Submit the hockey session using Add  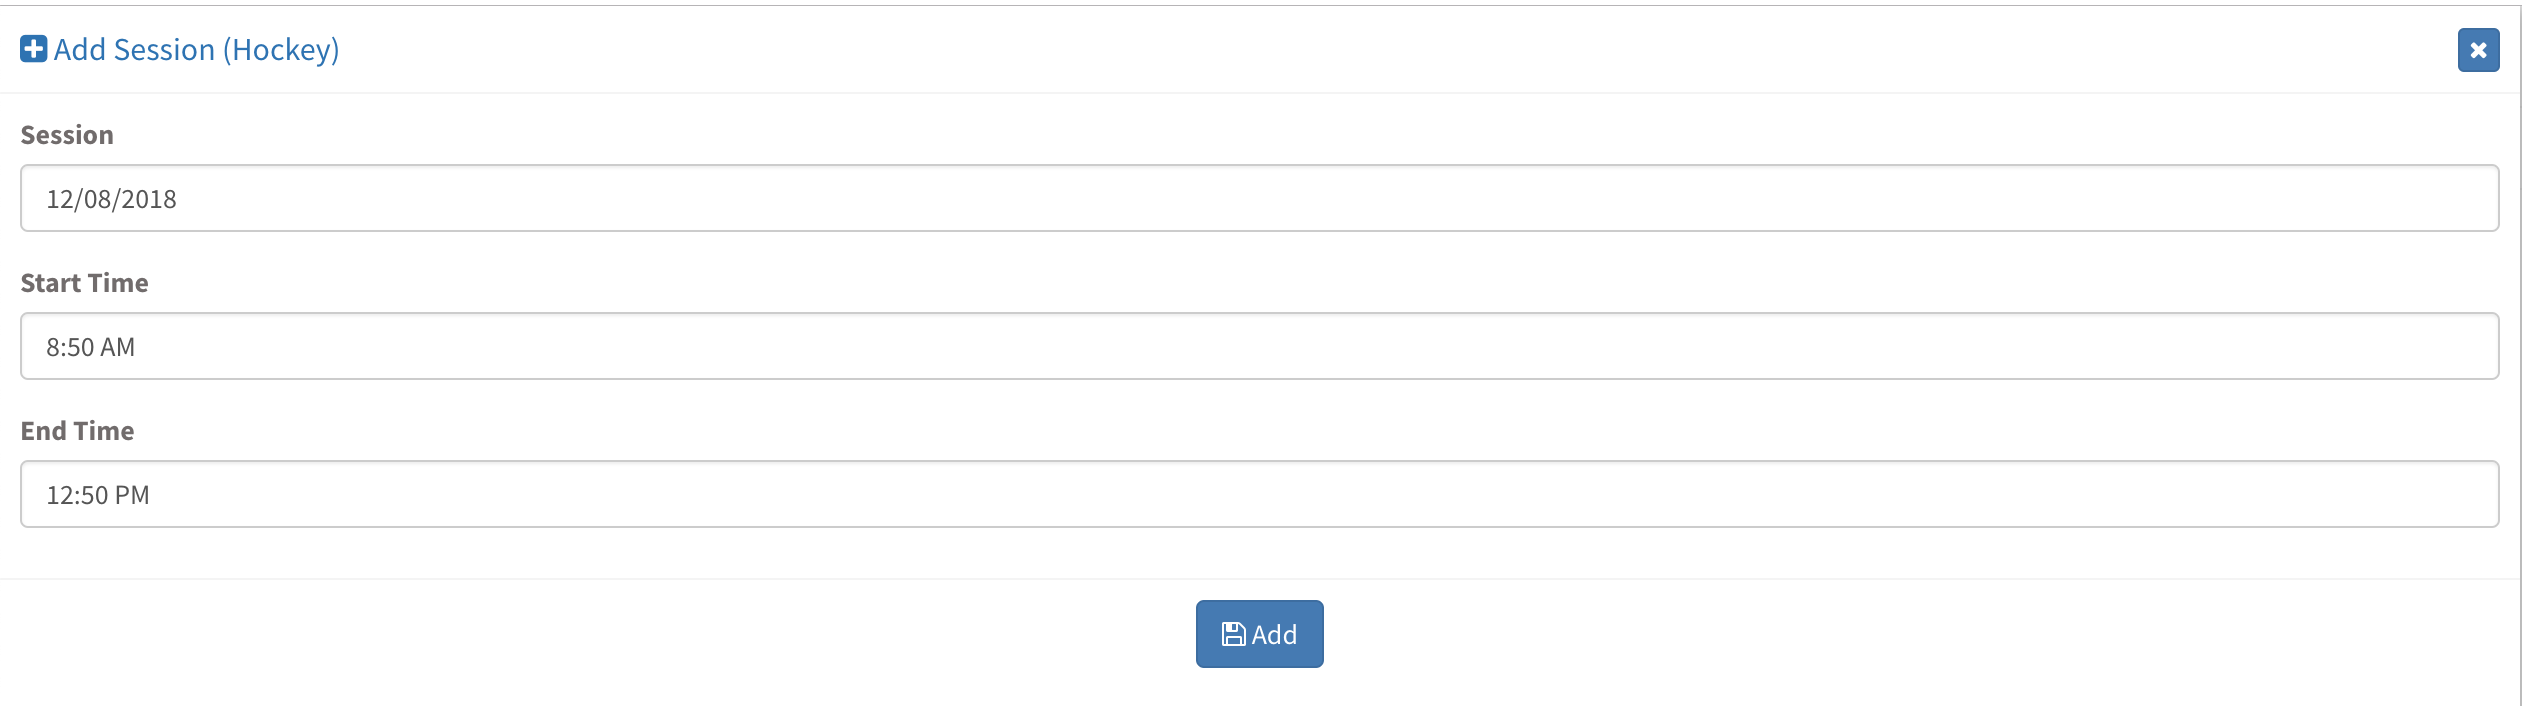tap(1259, 634)
